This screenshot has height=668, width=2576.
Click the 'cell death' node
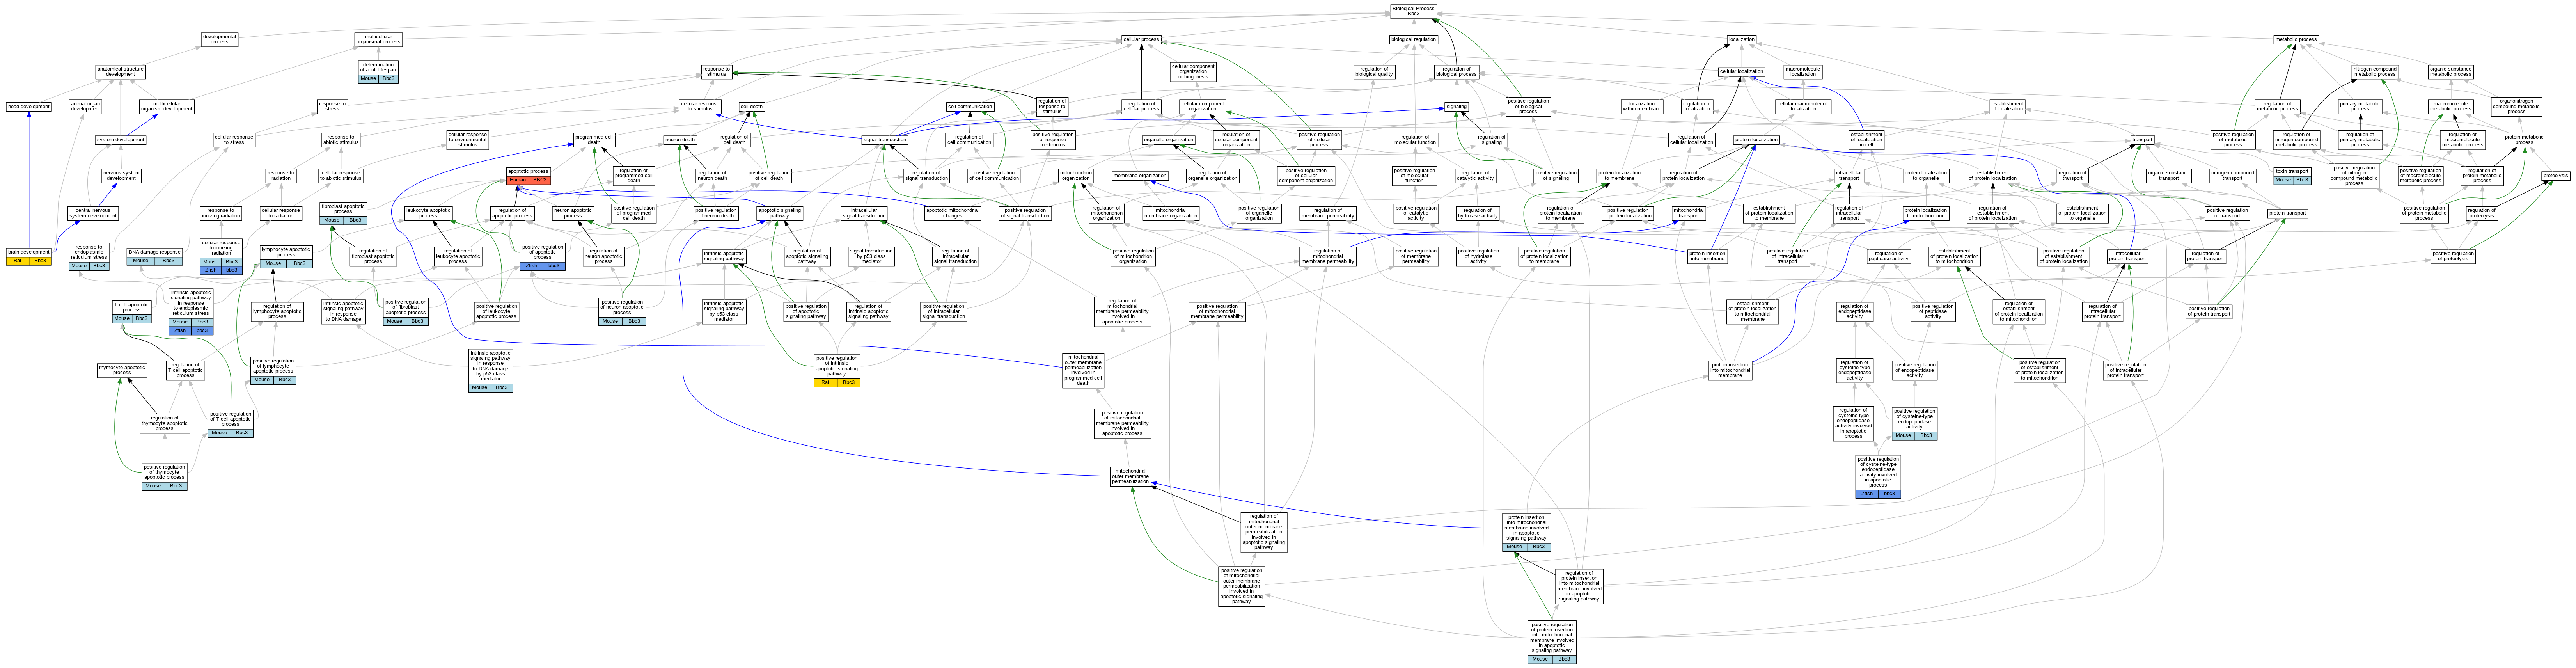pyautogui.click(x=752, y=107)
